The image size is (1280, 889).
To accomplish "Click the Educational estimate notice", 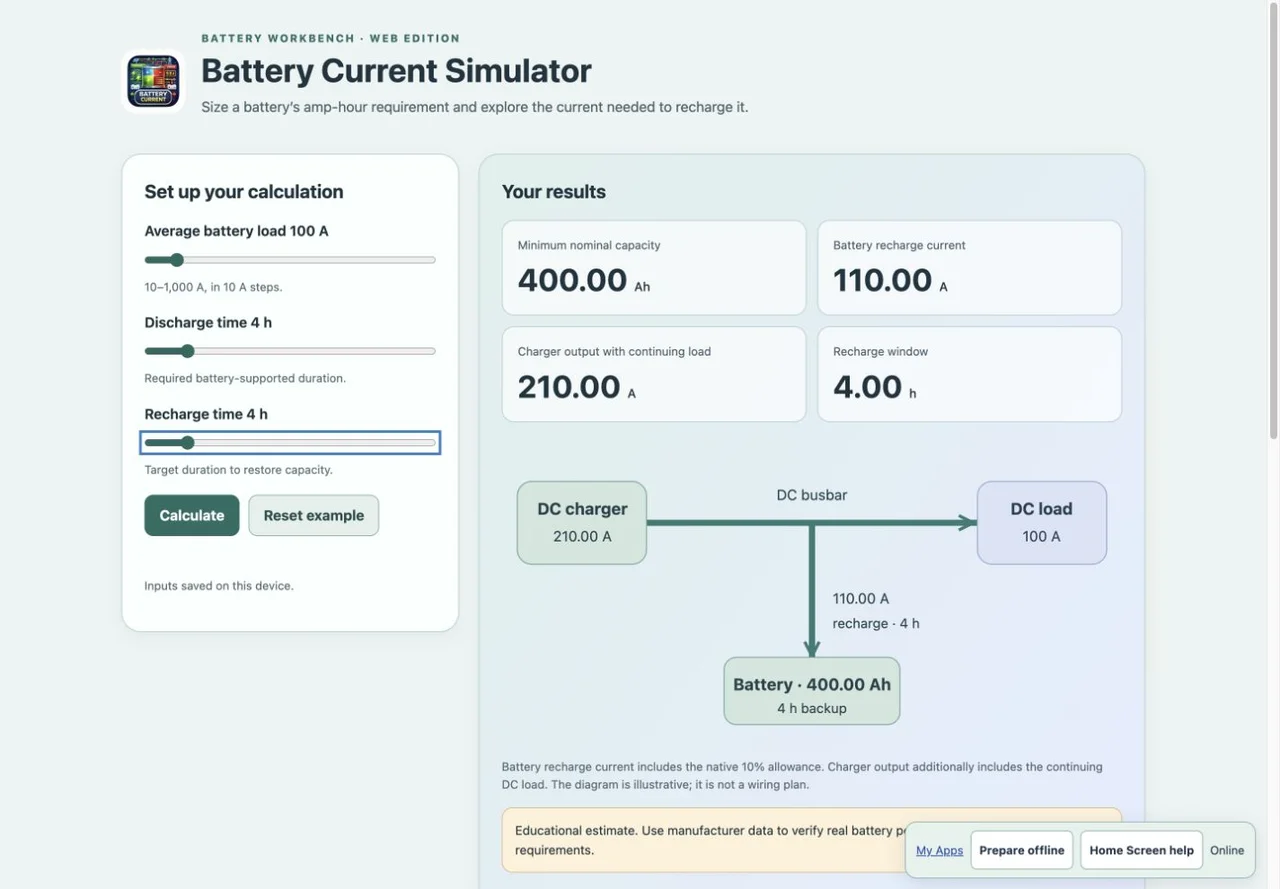I will coord(812,840).
